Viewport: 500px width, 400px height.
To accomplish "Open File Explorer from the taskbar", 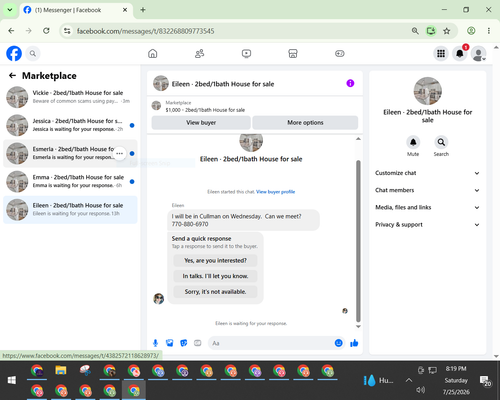I will [x=61, y=370].
